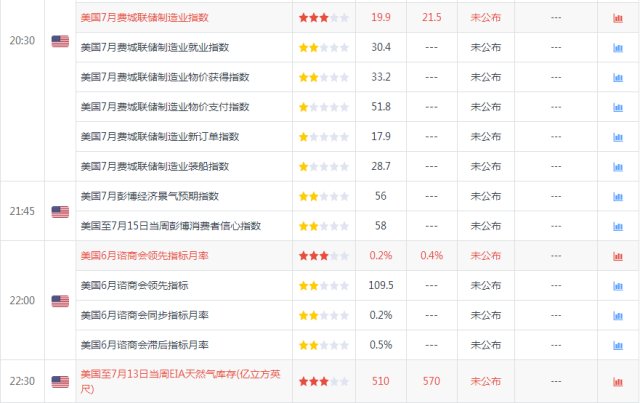
Task: Select the 22:00 time cell
Action: (22, 301)
